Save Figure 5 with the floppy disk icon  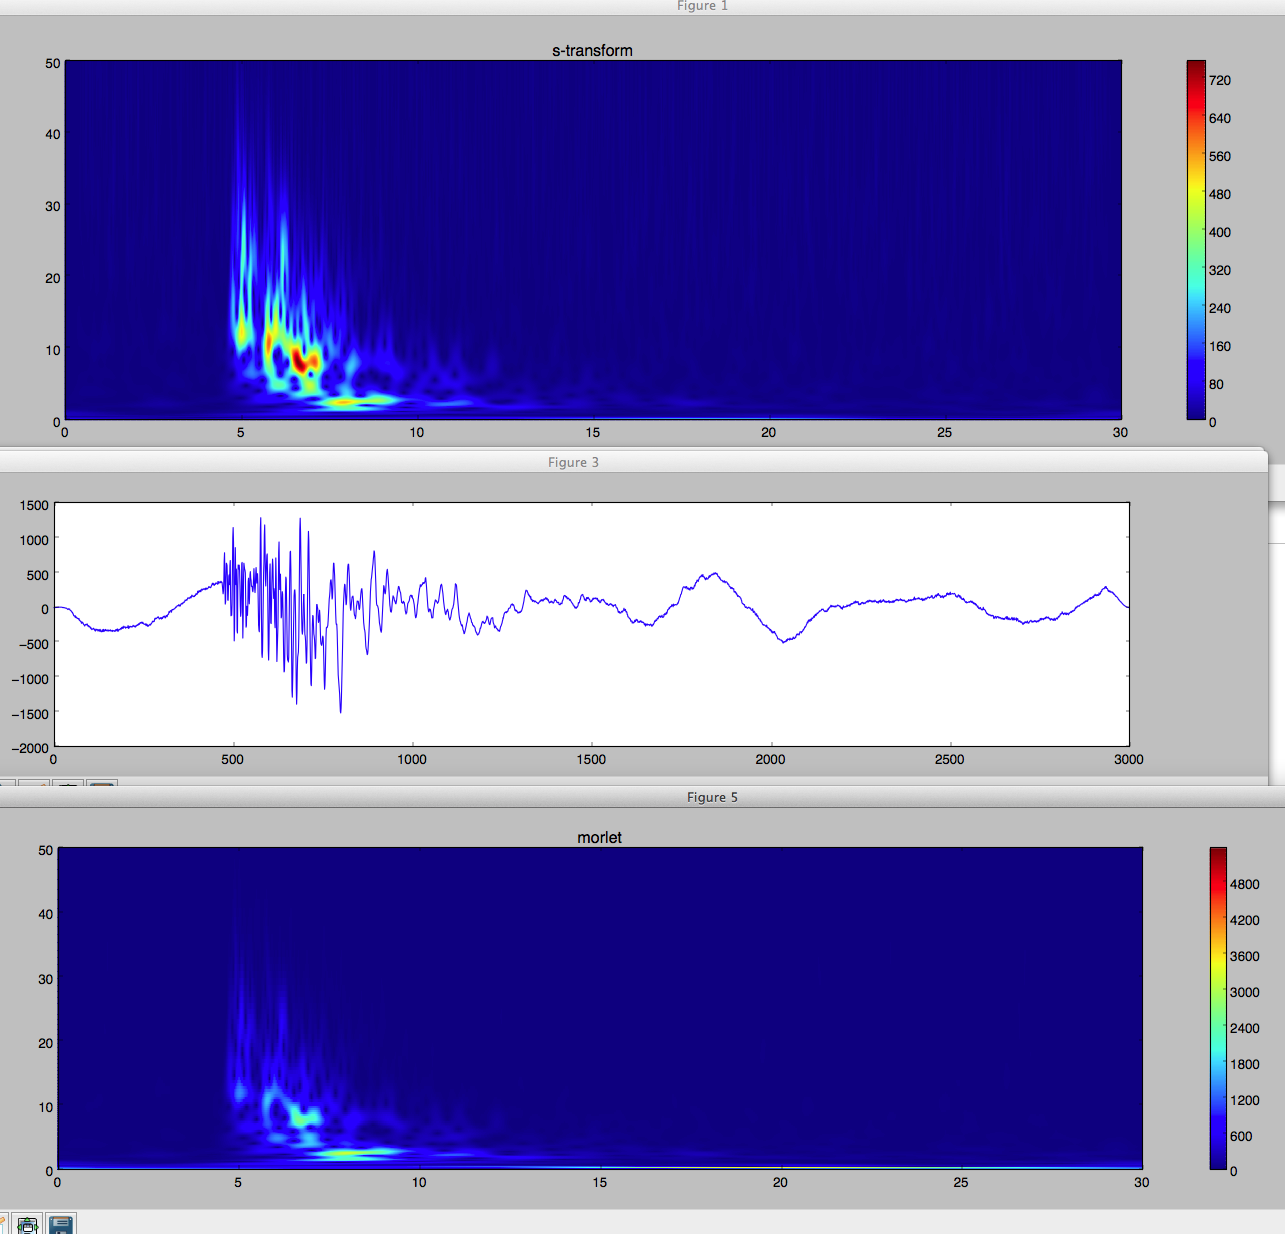pyautogui.click(x=61, y=1224)
